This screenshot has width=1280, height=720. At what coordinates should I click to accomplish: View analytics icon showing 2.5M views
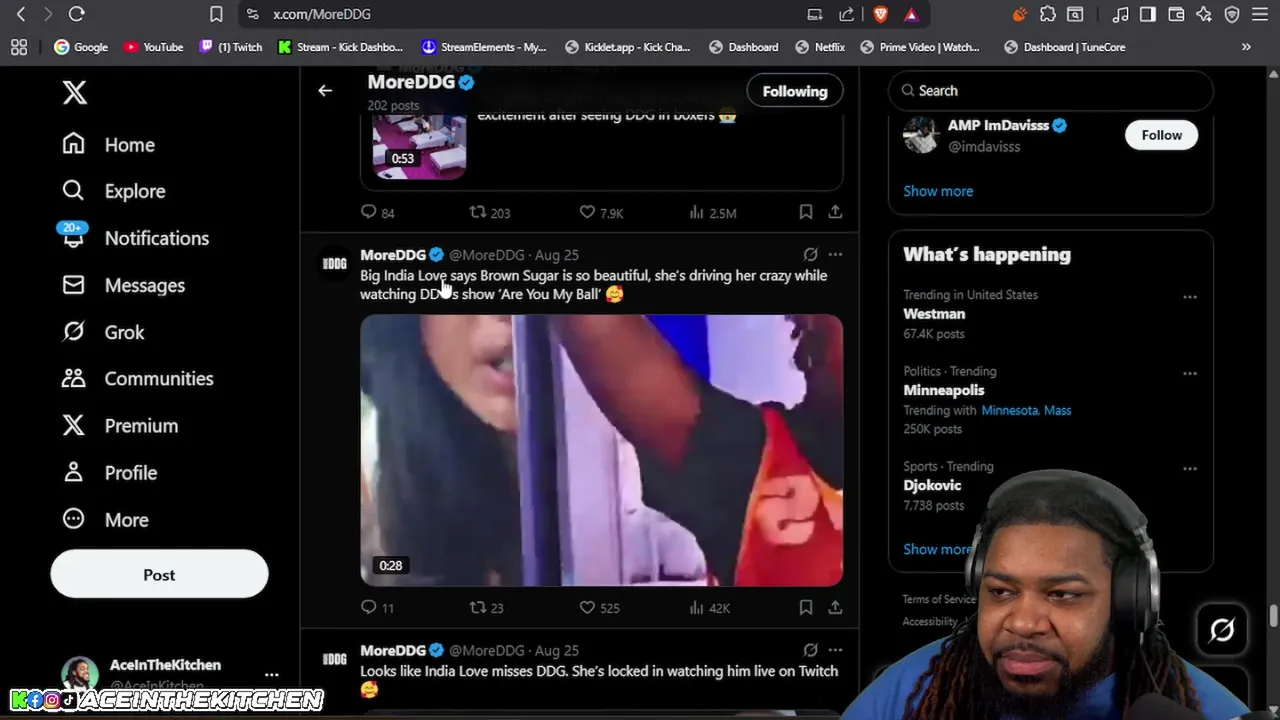point(697,212)
